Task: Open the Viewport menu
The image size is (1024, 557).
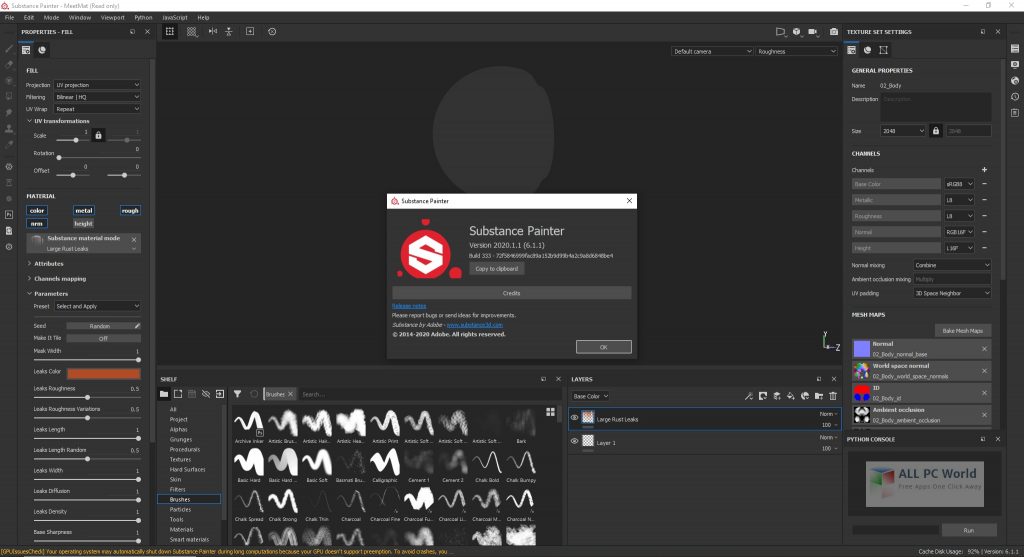Action: tap(112, 18)
